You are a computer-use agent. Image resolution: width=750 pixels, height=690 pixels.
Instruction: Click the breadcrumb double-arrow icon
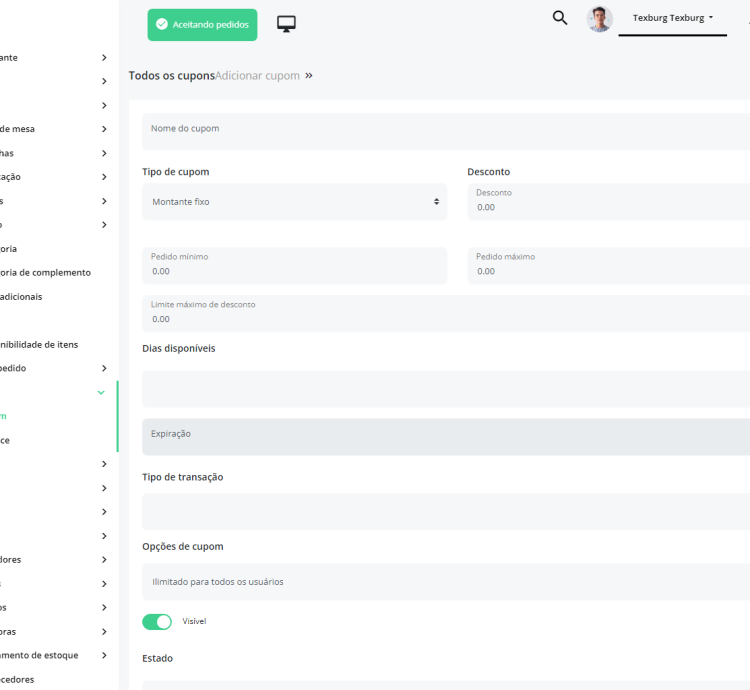309,76
